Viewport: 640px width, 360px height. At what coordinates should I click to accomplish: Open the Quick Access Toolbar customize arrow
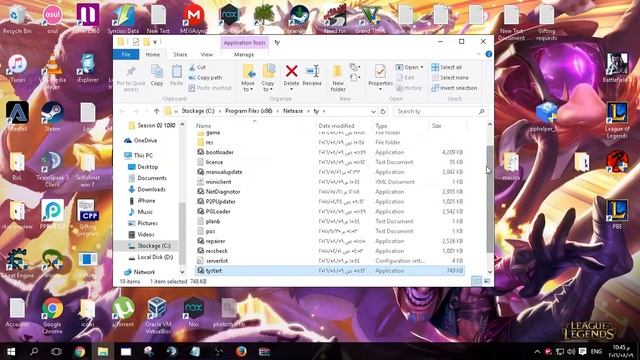[155, 42]
